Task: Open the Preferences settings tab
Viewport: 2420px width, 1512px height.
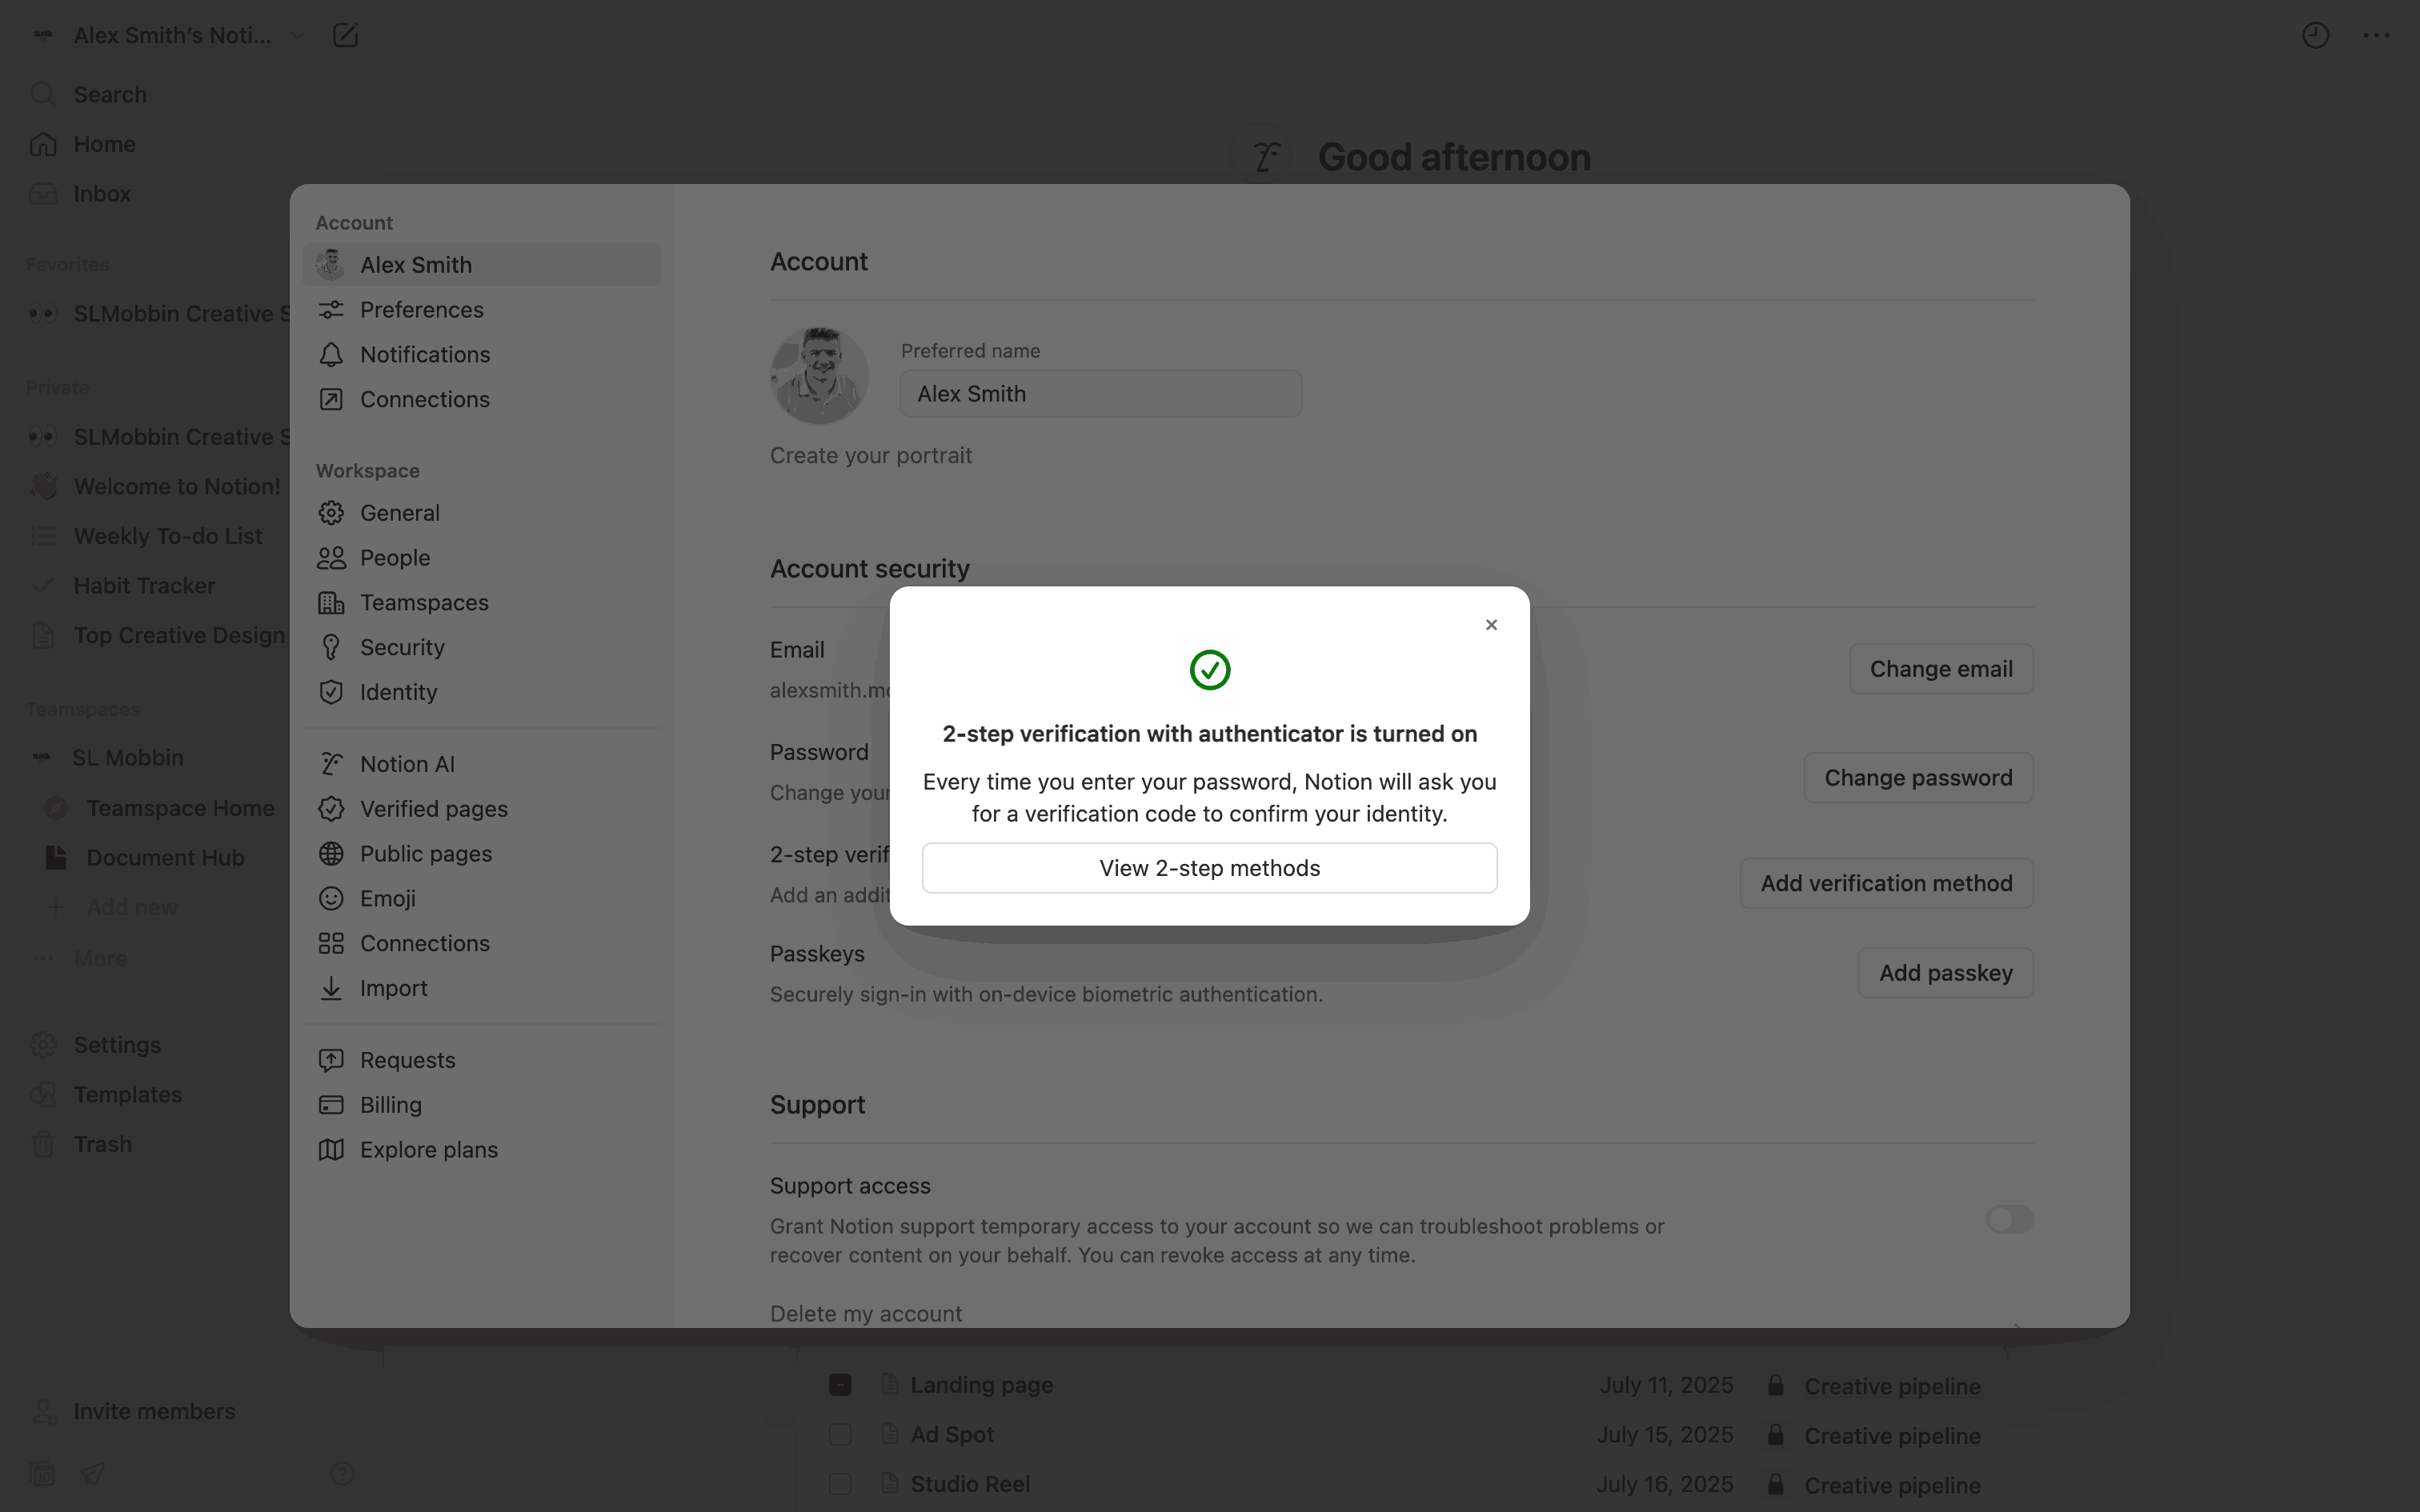Action: coord(421,310)
